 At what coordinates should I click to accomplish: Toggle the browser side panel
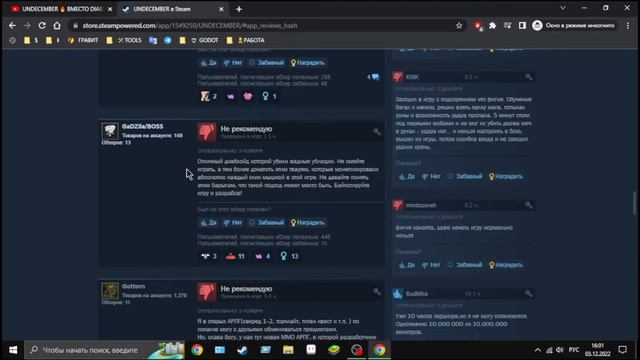click(x=522, y=25)
